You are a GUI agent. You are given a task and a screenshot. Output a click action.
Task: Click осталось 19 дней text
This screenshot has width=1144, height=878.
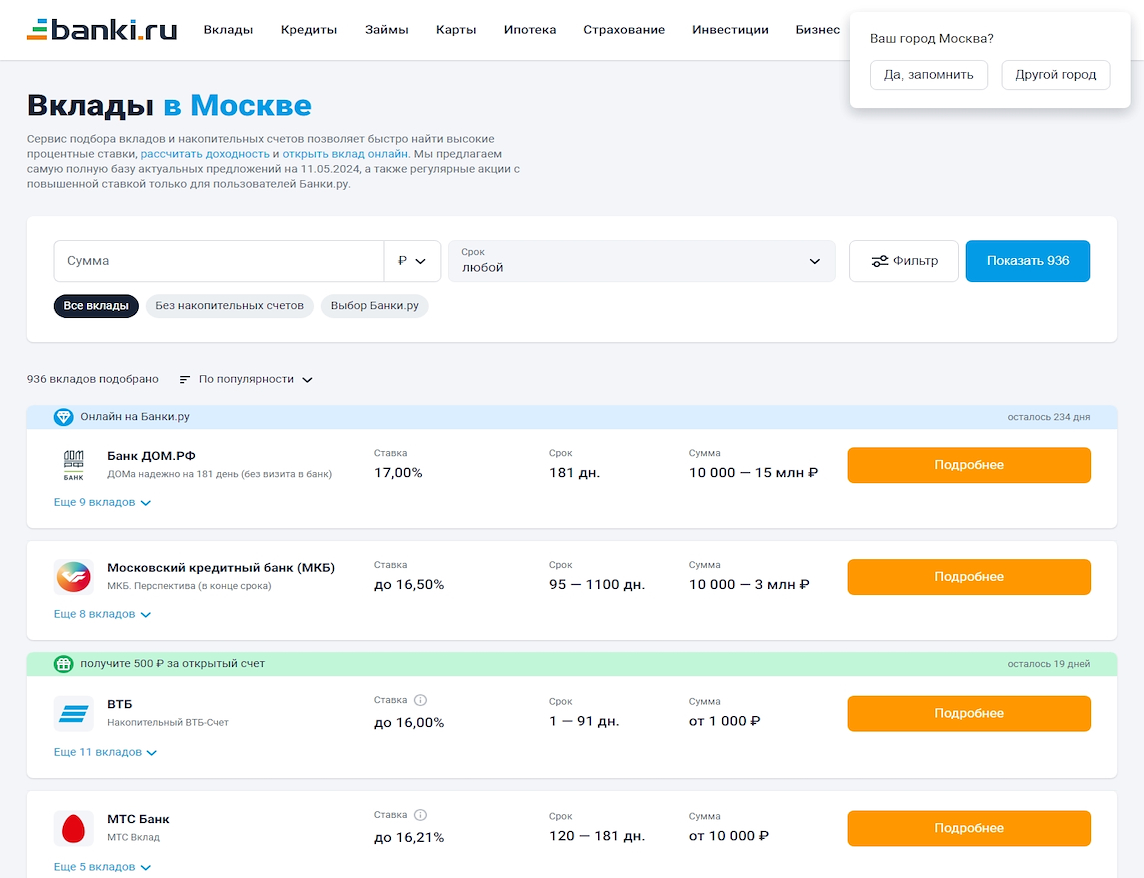coord(1048,663)
